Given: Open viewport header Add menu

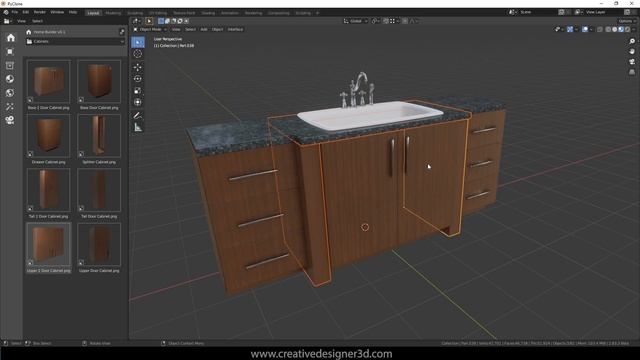Looking at the screenshot, I should click(x=204, y=29).
